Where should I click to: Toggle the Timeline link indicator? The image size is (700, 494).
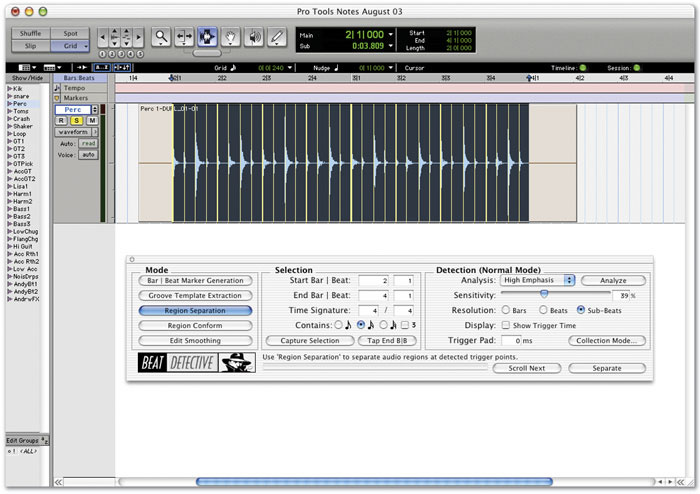coord(583,68)
